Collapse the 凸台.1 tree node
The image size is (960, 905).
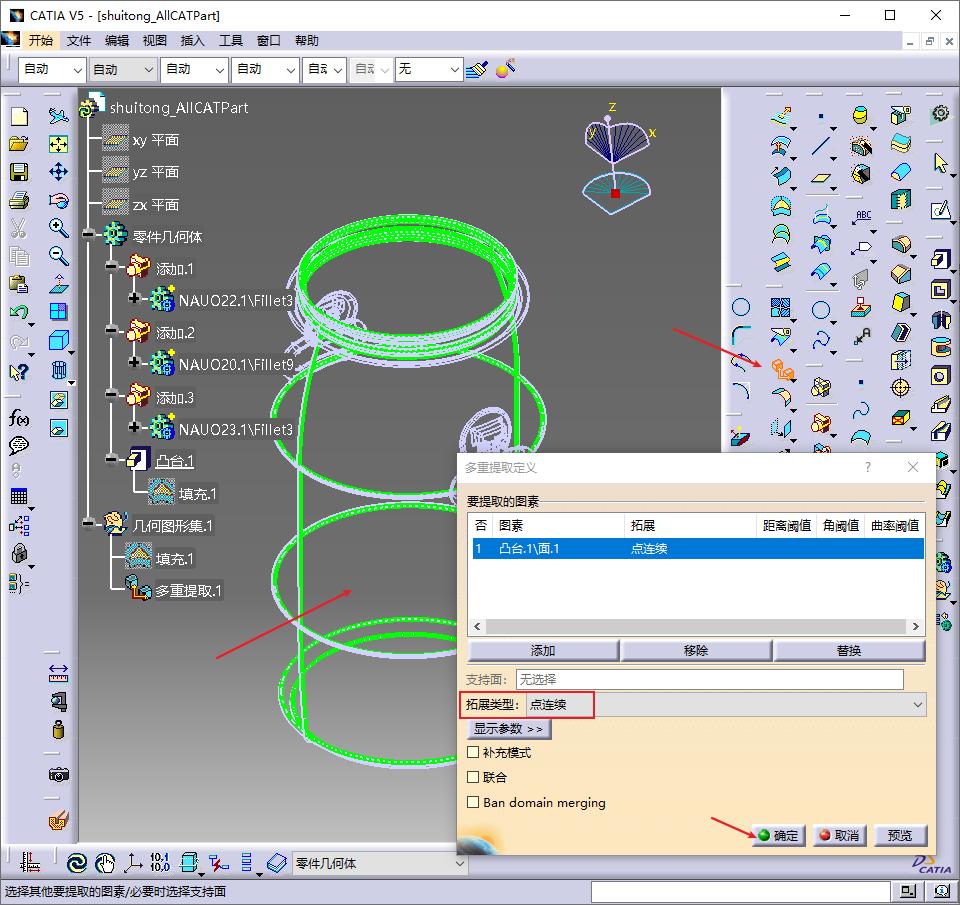click(111, 459)
